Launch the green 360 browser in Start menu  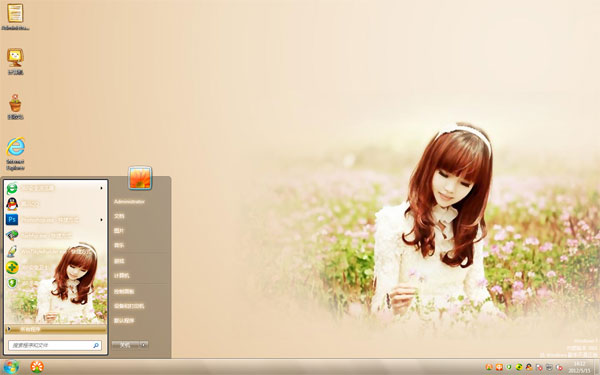pos(12,188)
